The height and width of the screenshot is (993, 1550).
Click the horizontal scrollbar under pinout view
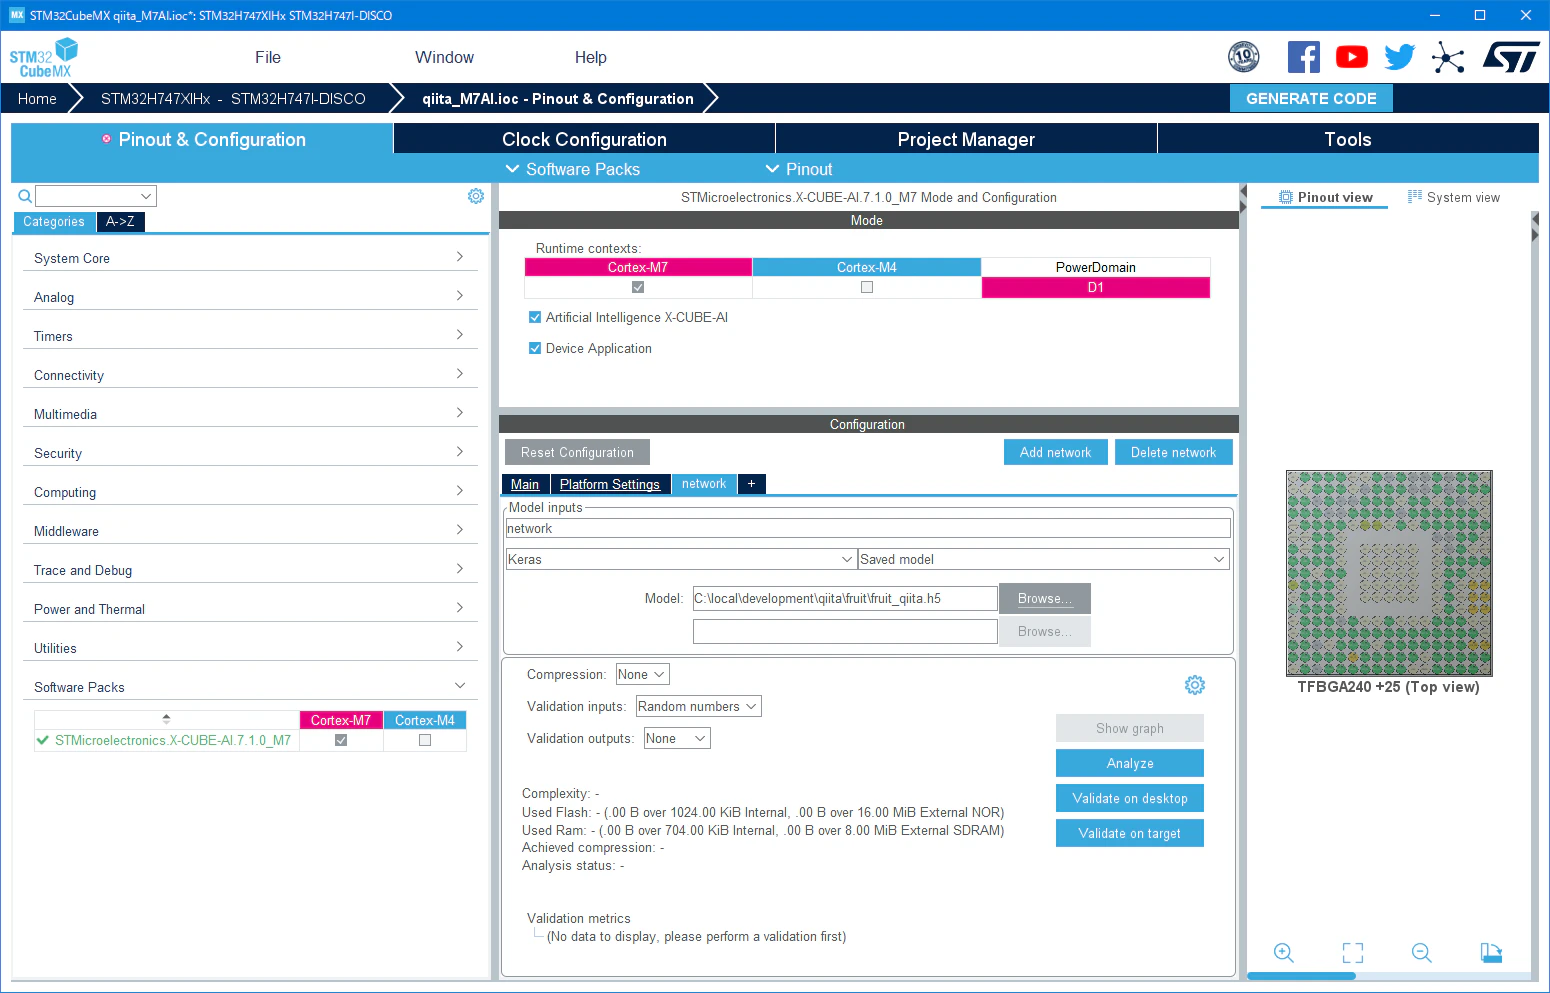click(1301, 976)
